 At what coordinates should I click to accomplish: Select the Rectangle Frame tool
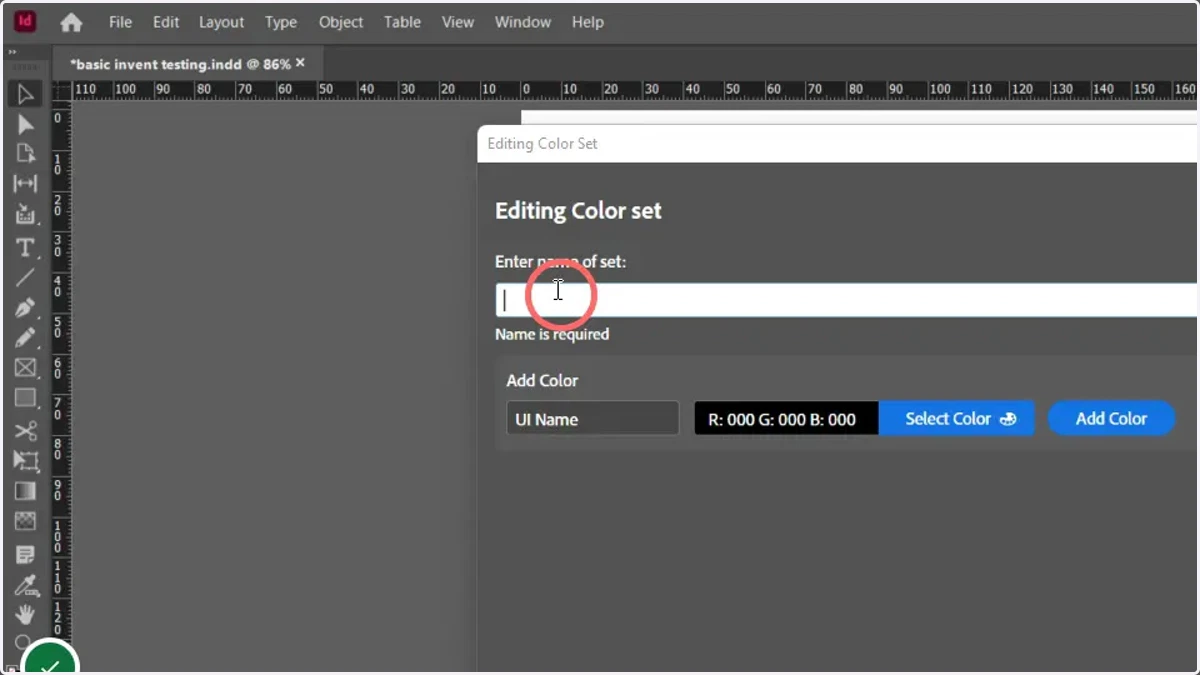pos(25,368)
